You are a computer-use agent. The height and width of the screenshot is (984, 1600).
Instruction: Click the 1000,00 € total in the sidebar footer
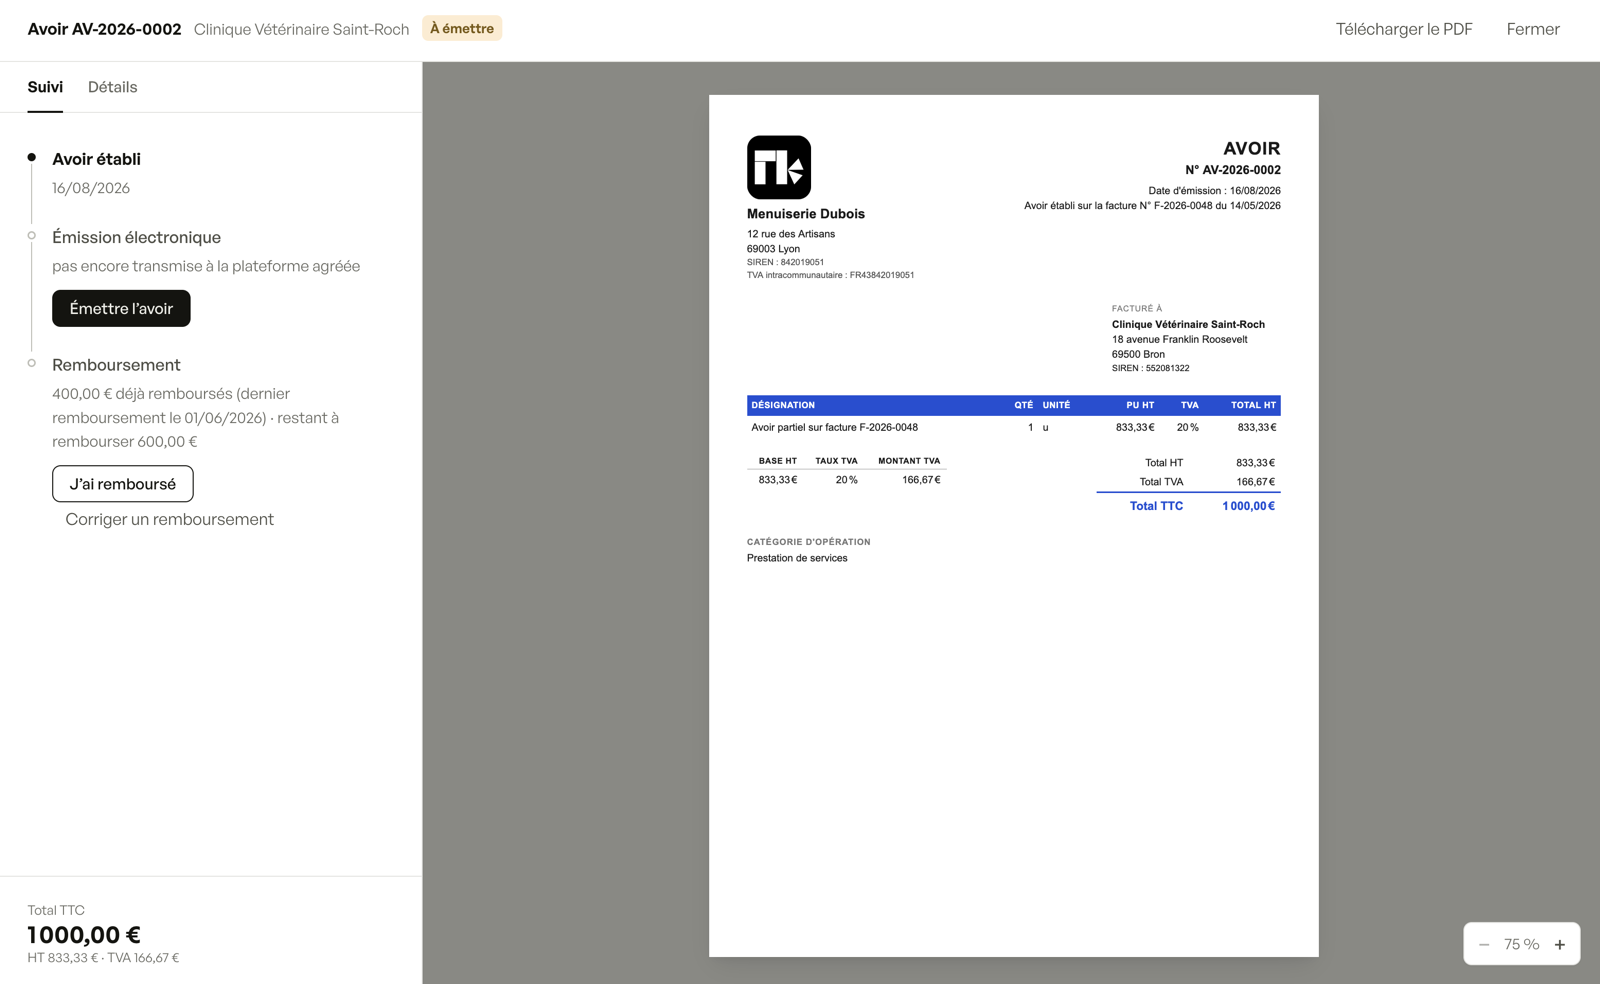coord(84,935)
